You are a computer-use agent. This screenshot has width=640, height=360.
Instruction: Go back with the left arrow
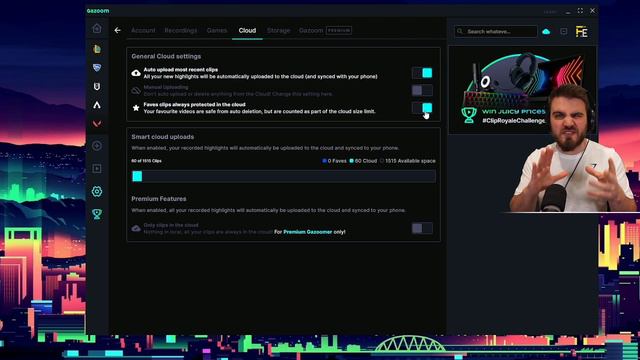(x=118, y=30)
